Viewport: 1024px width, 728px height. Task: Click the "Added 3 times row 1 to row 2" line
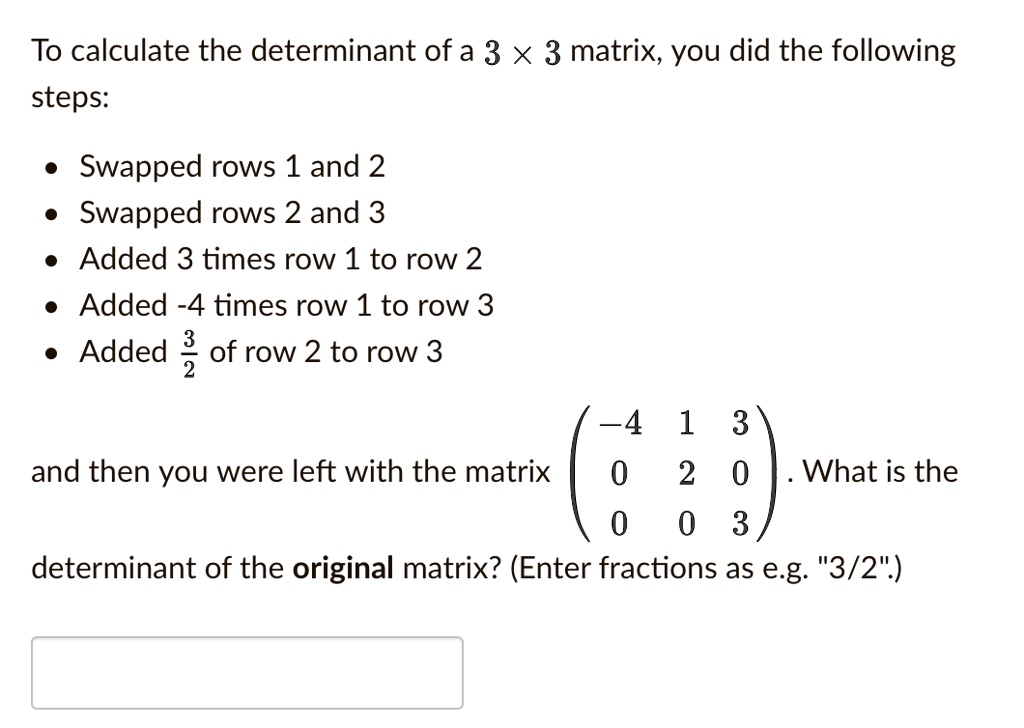[280, 259]
